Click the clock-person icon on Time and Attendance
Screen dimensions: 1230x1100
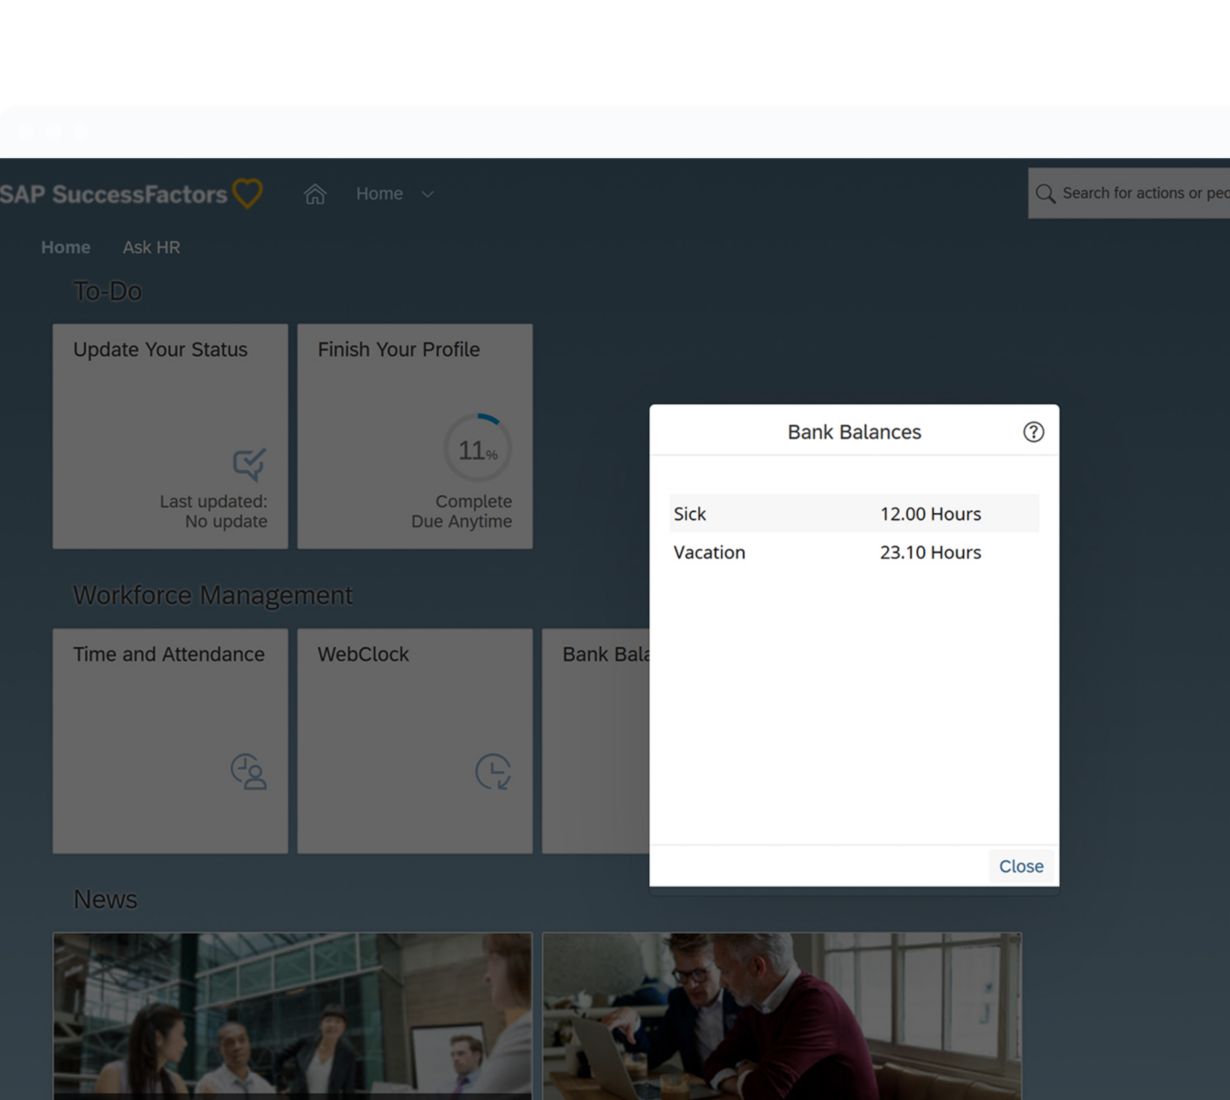pos(249,772)
